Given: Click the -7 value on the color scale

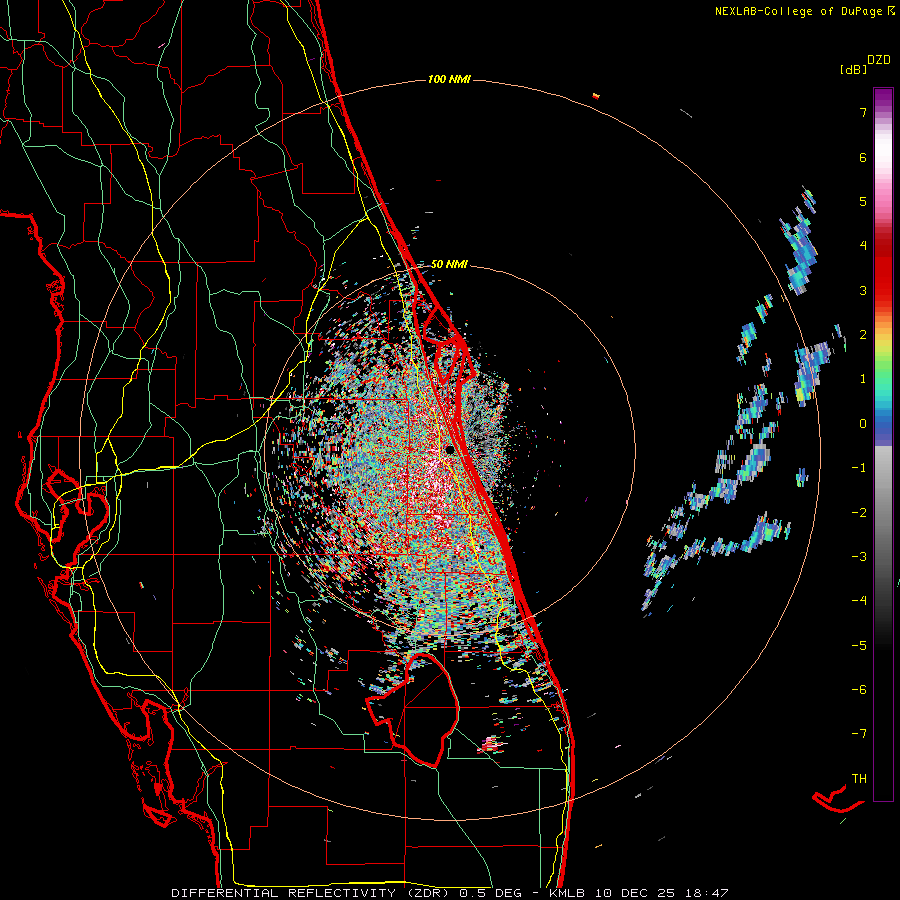Looking at the screenshot, I should (859, 734).
